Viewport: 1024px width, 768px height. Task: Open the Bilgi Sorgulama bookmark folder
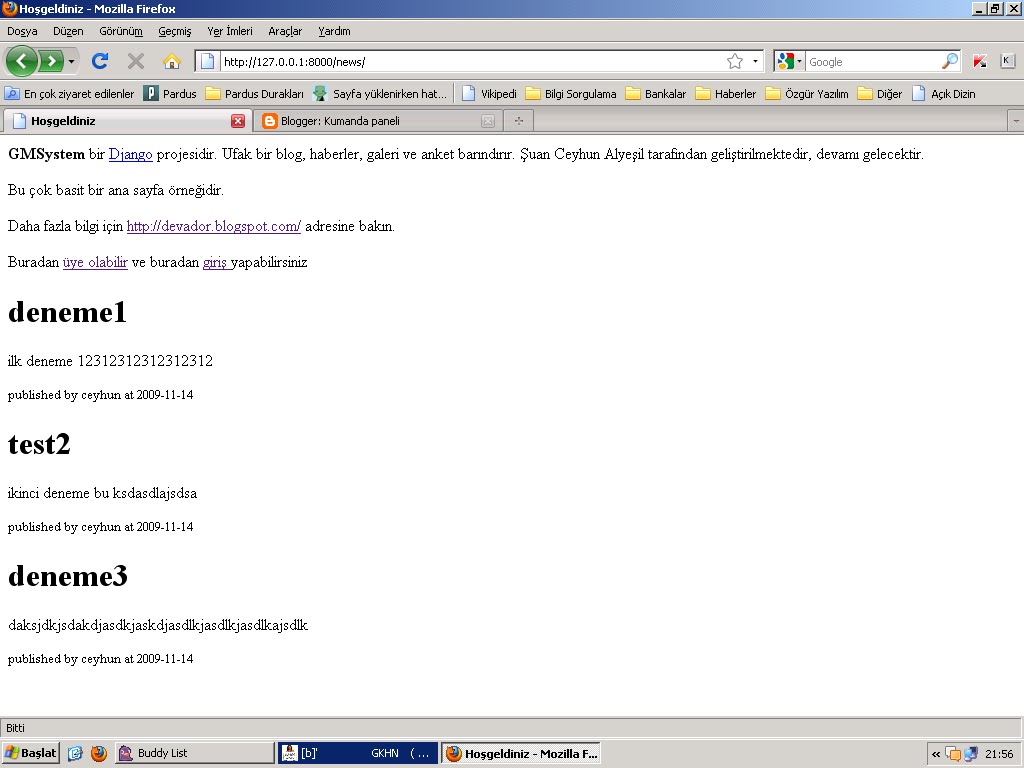[x=571, y=93]
